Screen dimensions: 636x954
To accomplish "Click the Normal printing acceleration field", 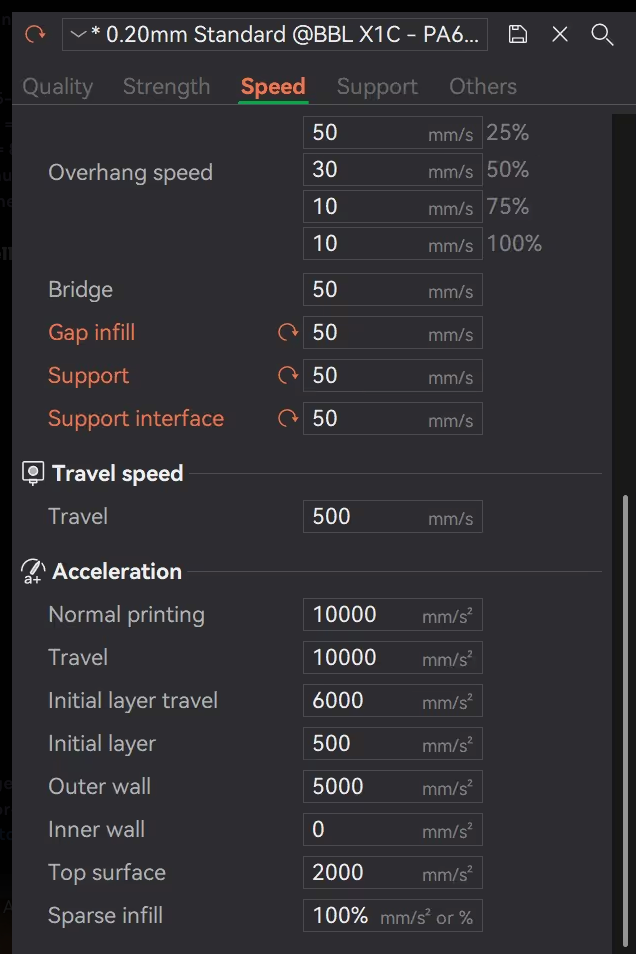I will pos(392,615).
